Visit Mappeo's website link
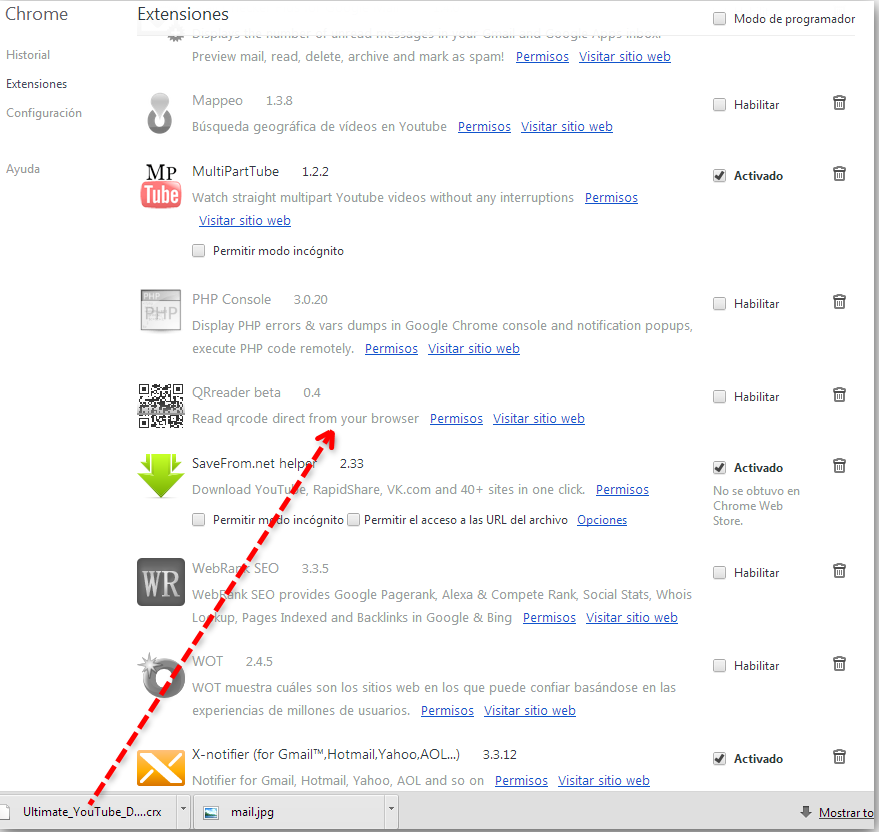The width and height of the screenshot is (879, 832). (567, 127)
